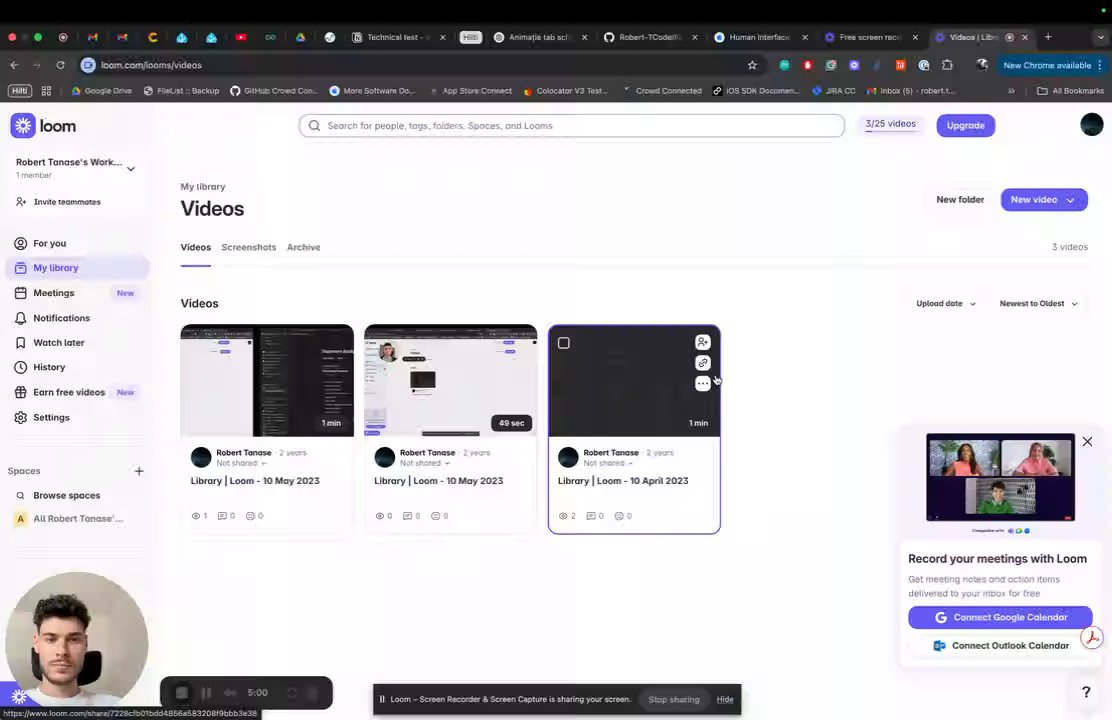Open the New video dropdown
1112x720 pixels.
point(1043,200)
